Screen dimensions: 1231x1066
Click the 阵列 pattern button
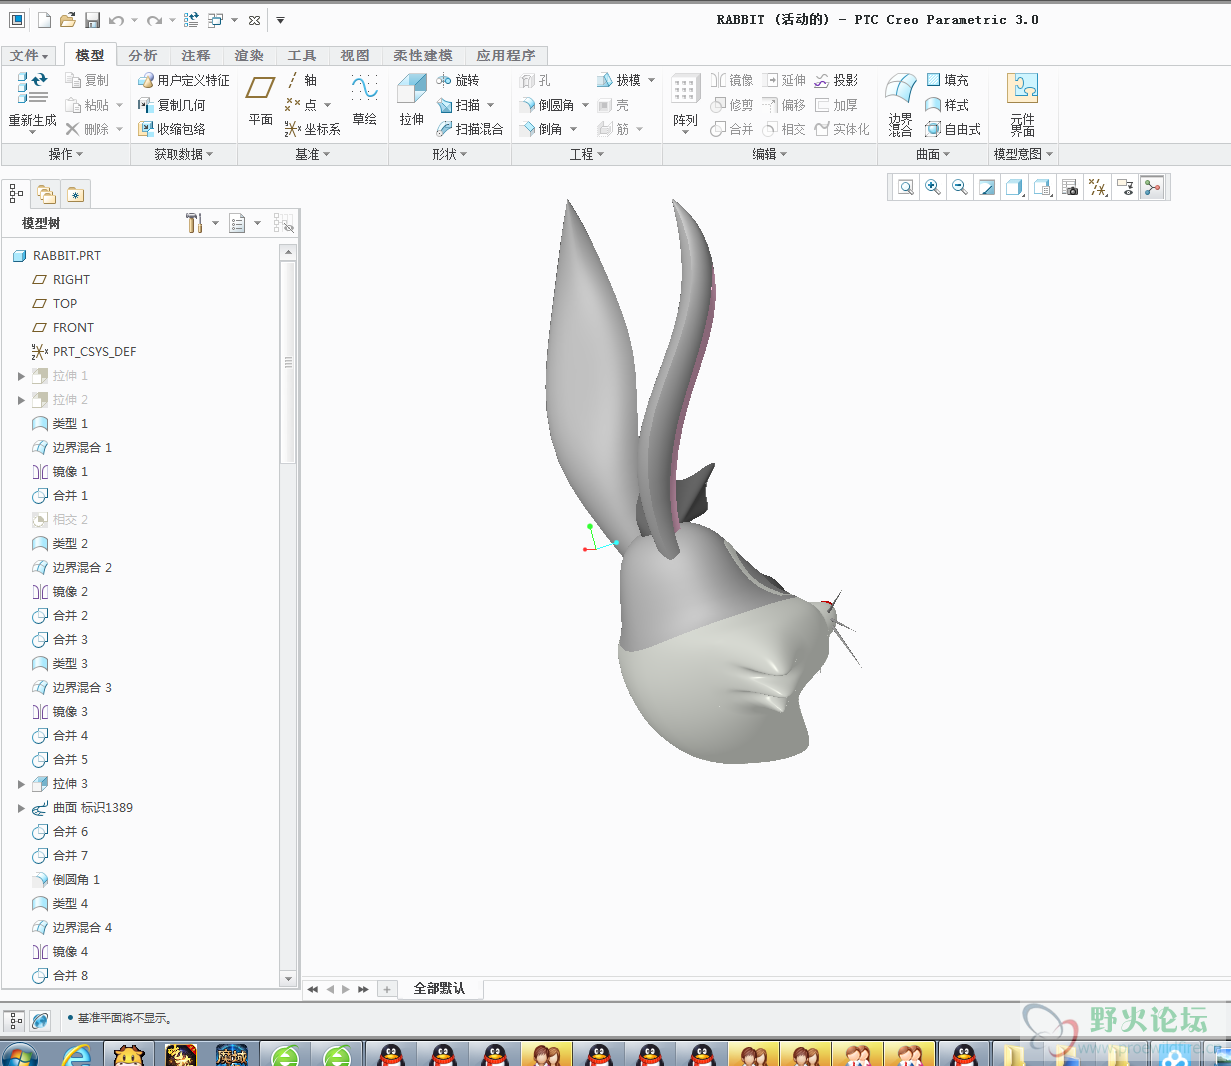(x=685, y=103)
